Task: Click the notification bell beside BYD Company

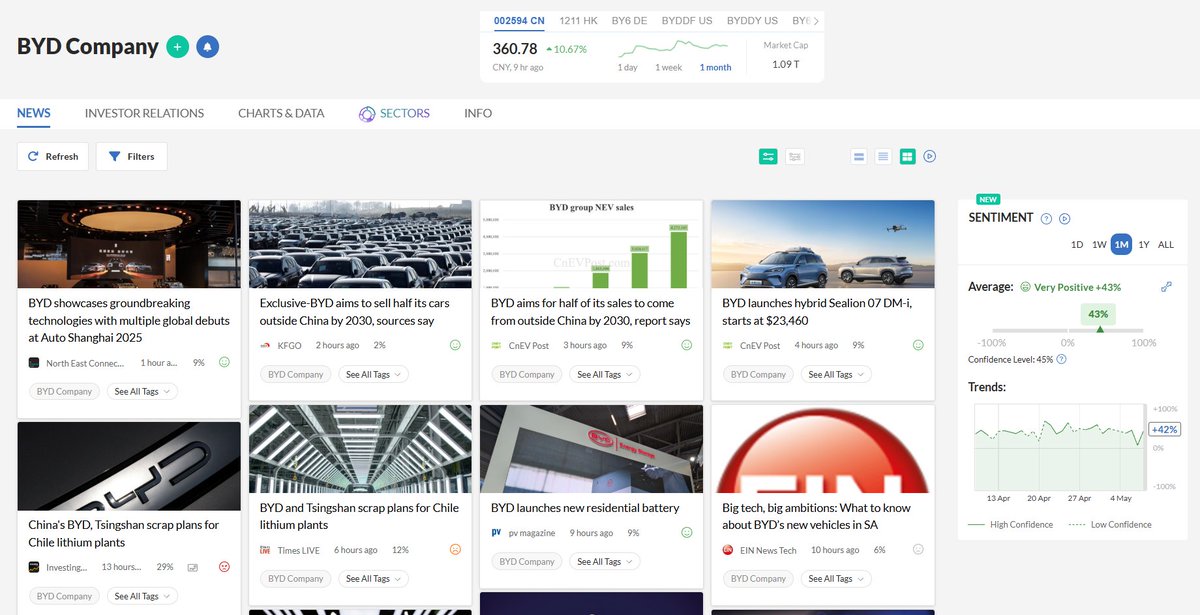Action: tap(207, 46)
